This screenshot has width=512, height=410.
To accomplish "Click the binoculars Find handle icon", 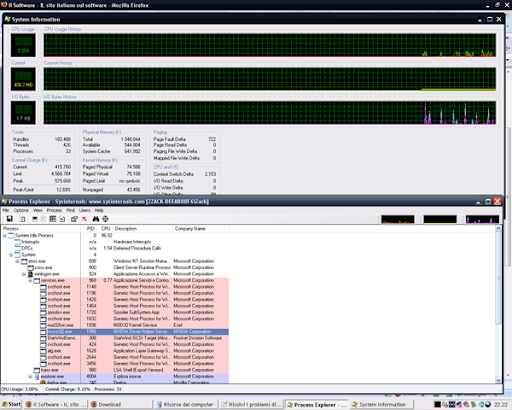I will click(x=96, y=219).
